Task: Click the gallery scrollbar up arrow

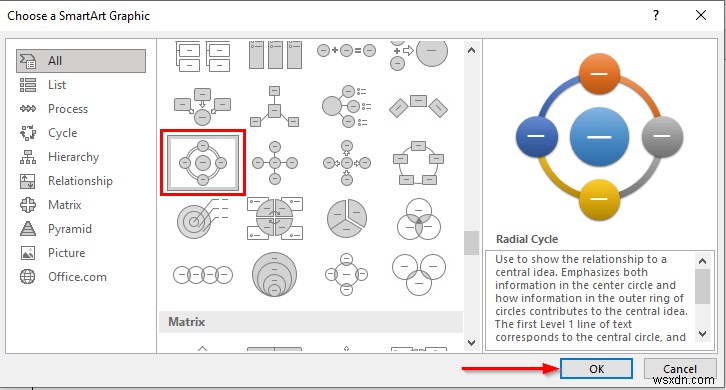Action: 471,50
